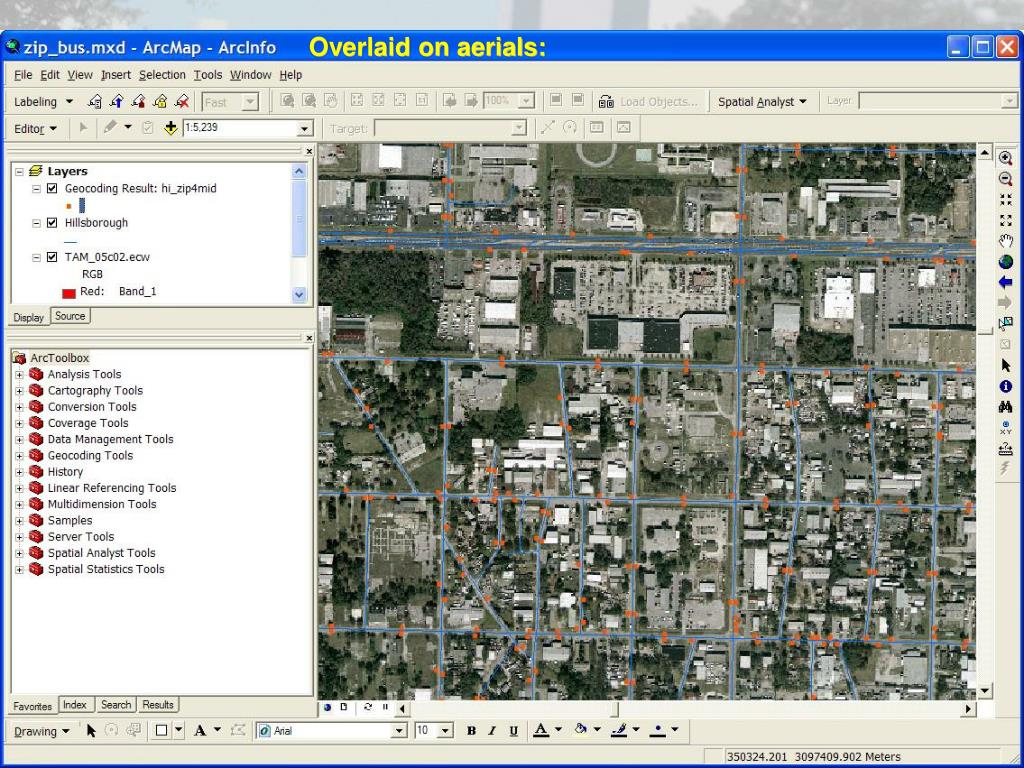Open the Window menu
The image size is (1024, 768).
pyautogui.click(x=250, y=75)
